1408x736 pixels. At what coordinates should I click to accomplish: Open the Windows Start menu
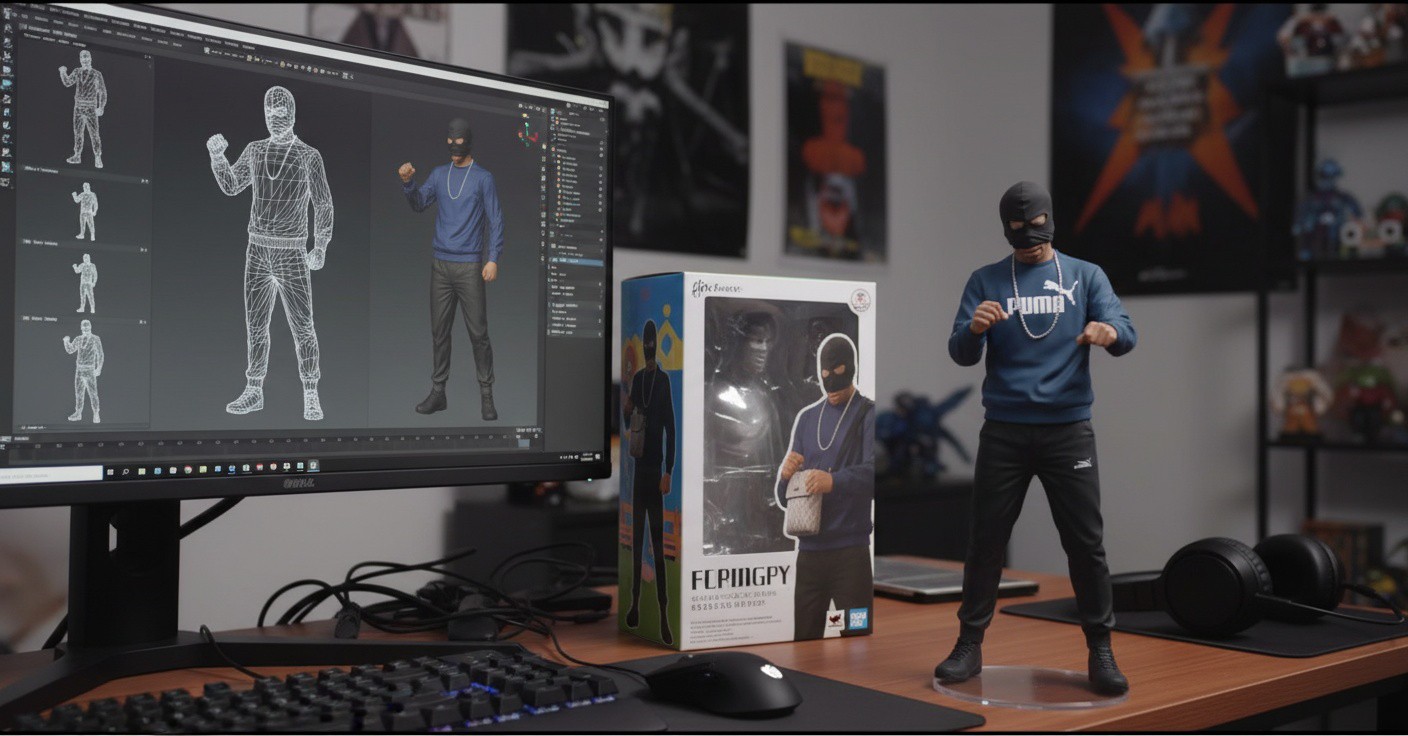(x=110, y=469)
